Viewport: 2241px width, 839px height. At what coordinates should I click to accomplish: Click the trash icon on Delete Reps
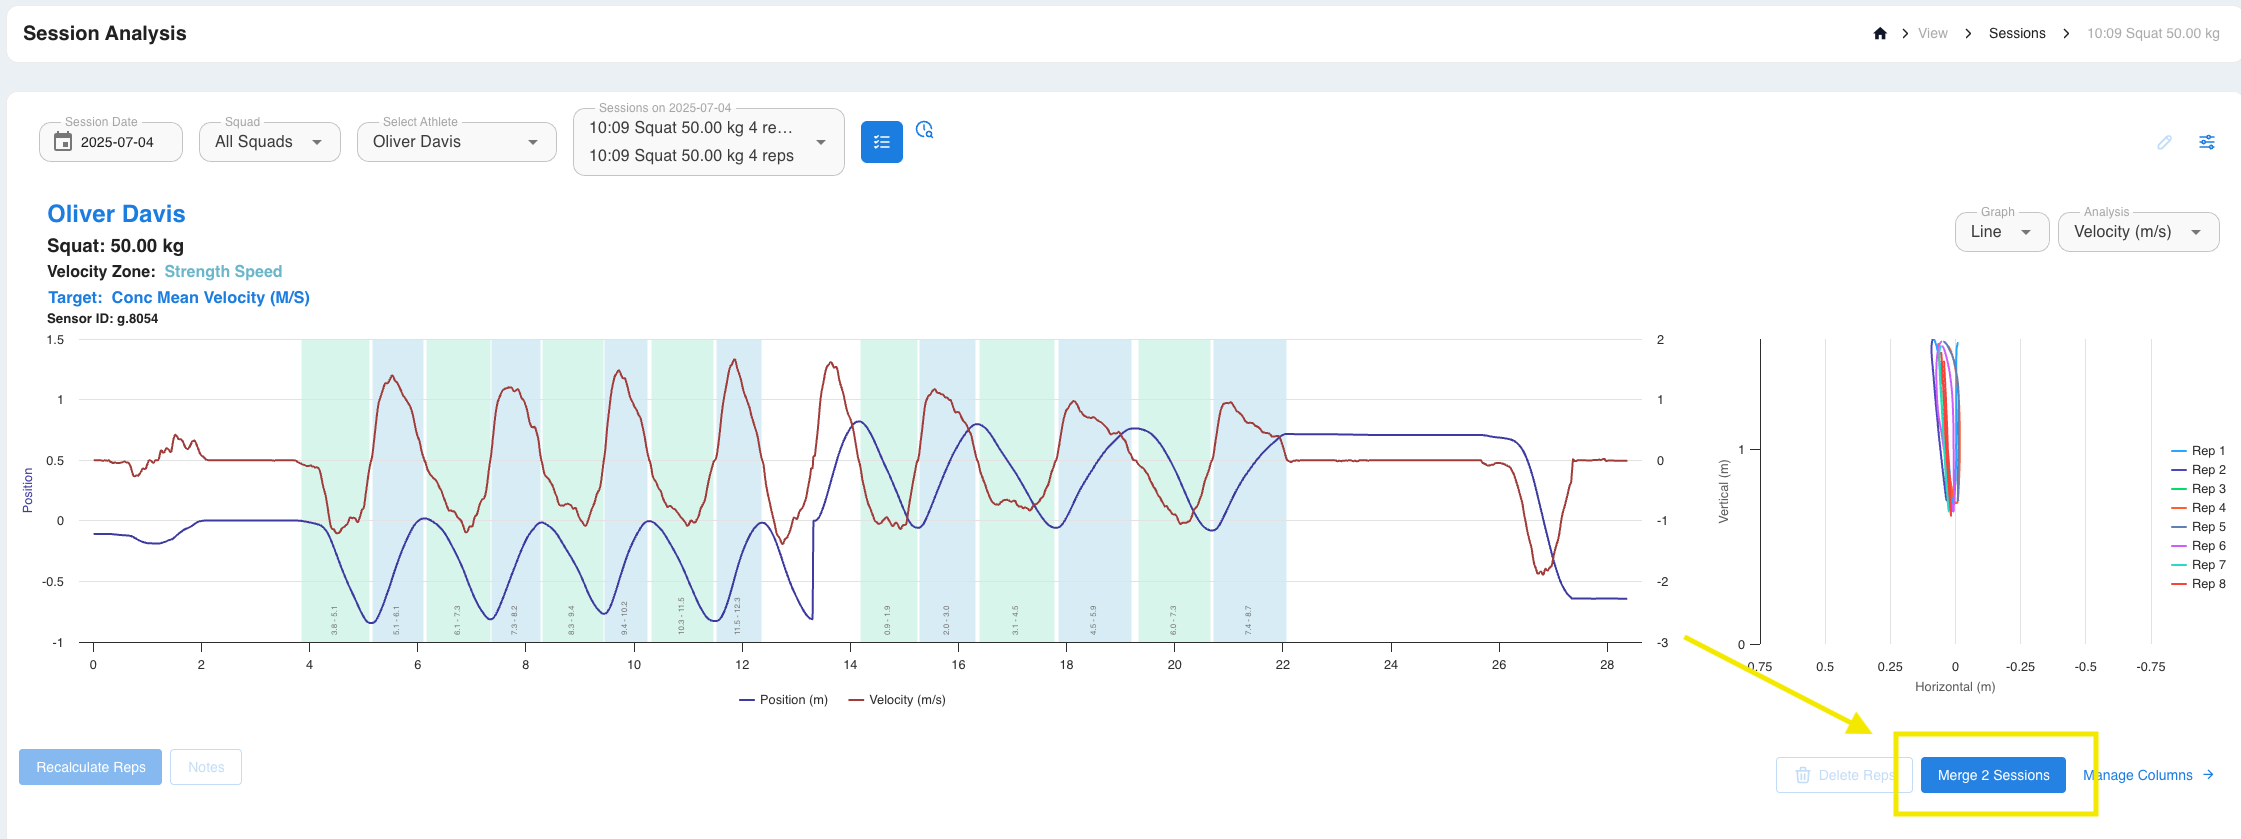pos(1803,775)
